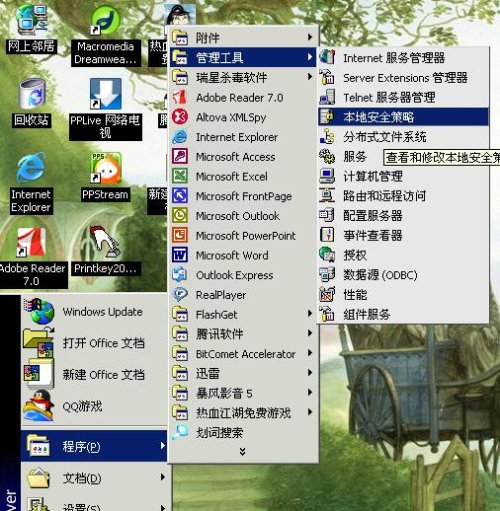Choose 分布式文件系统 from the menu
The width and height of the screenshot is (500, 511).
(403, 137)
